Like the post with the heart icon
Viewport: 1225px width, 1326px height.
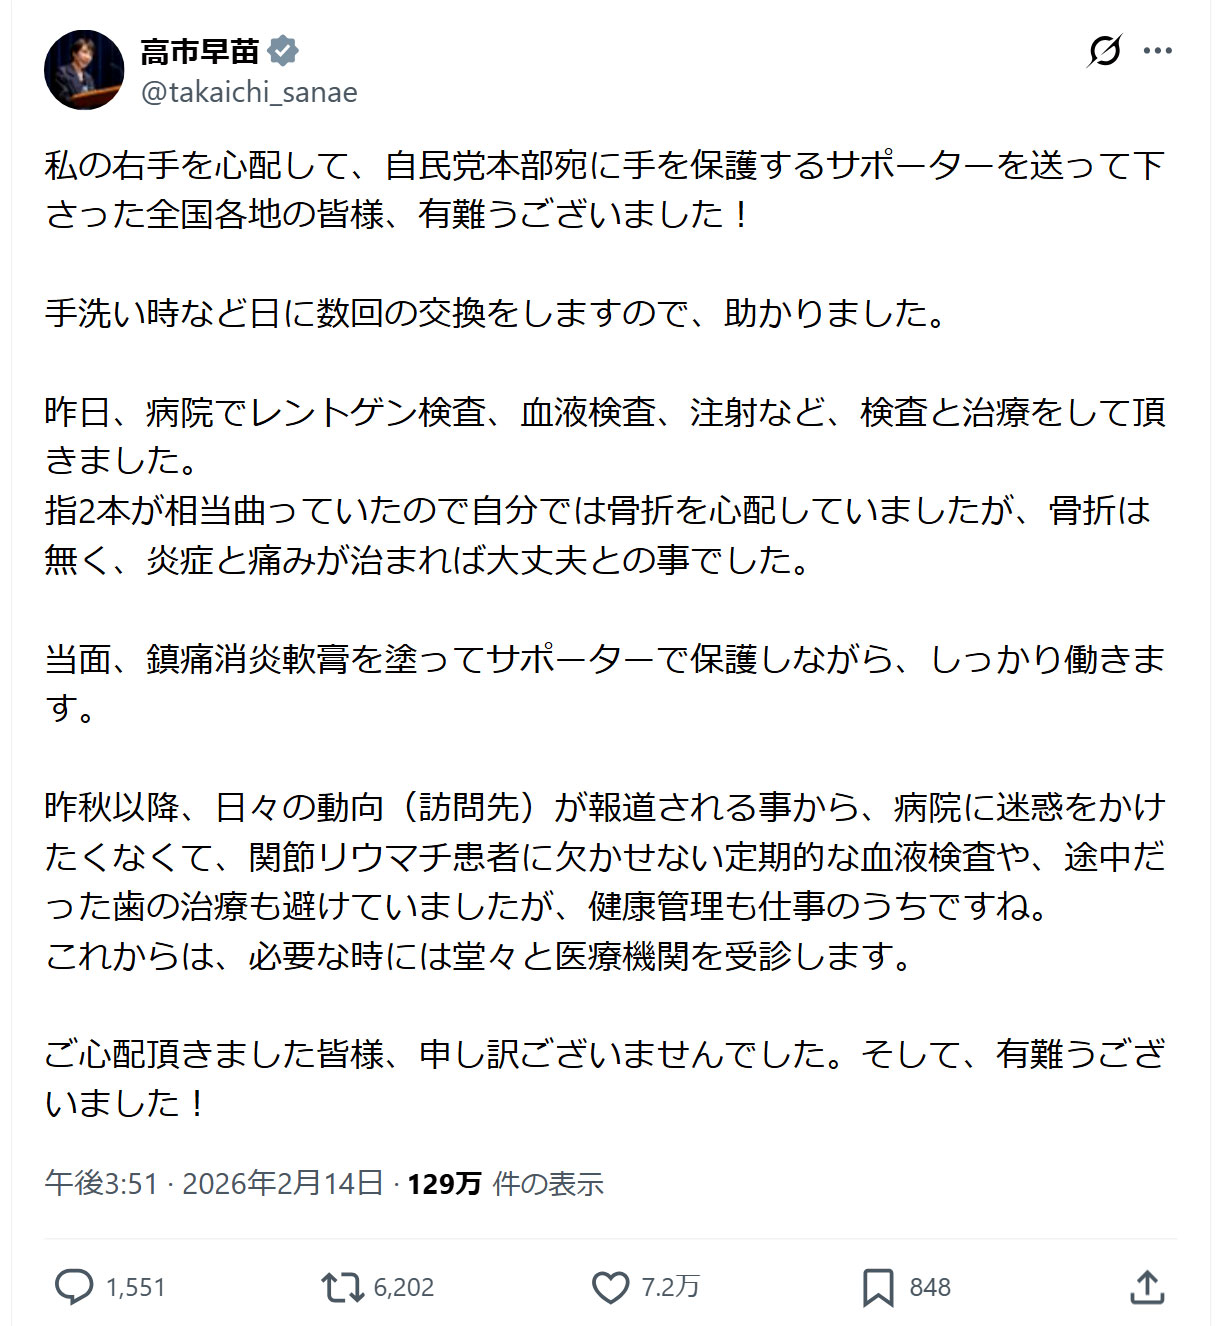tap(610, 1287)
